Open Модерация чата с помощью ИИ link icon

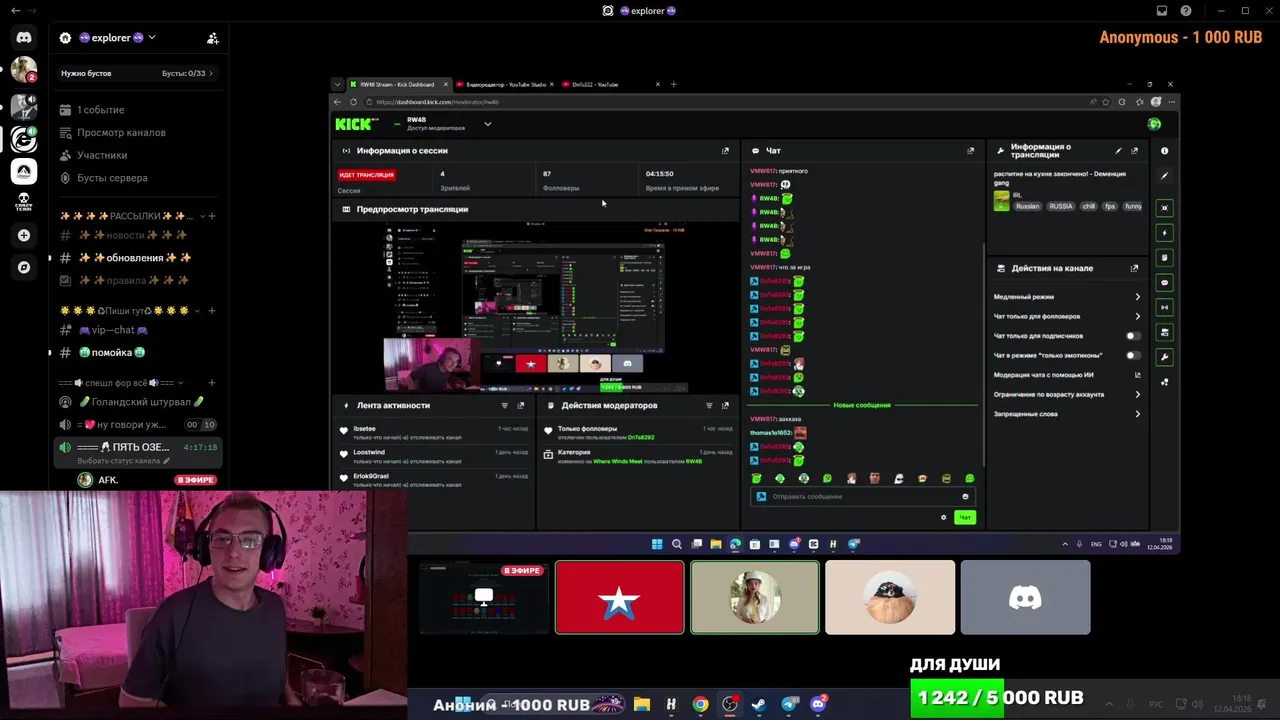tap(1137, 375)
